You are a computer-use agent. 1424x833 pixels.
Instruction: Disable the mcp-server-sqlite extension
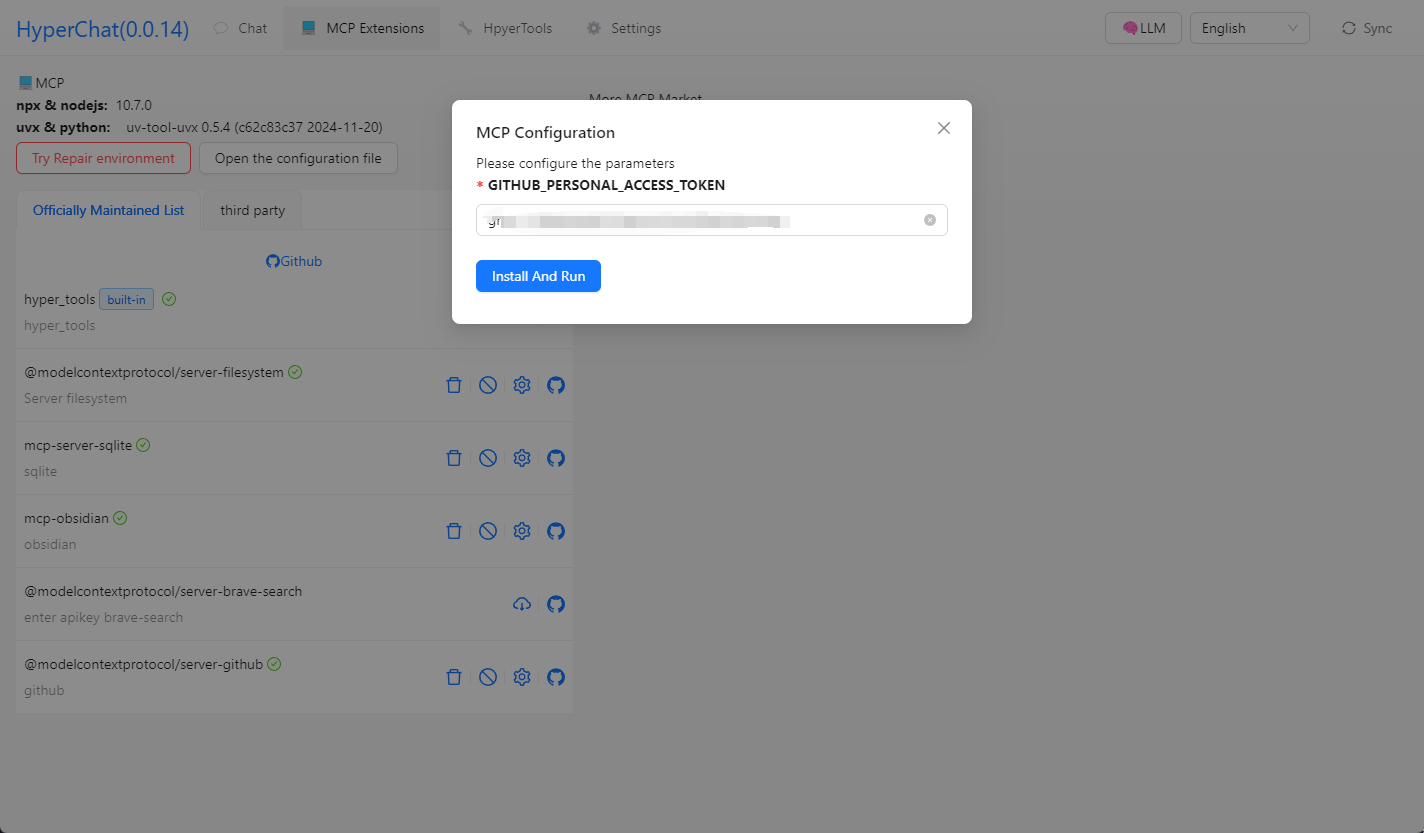[x=488, y=458]
